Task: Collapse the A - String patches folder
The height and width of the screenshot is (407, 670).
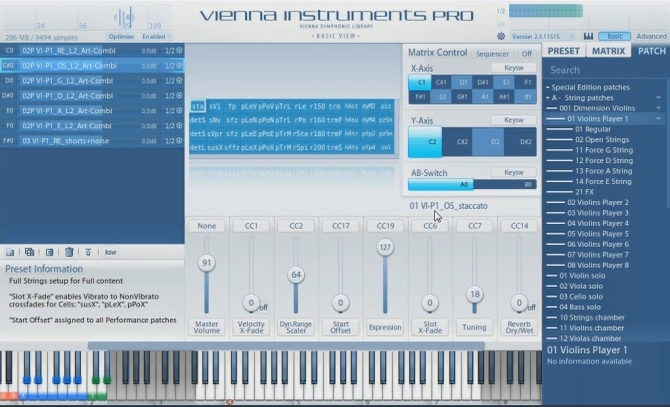Action: coord(658,98)
